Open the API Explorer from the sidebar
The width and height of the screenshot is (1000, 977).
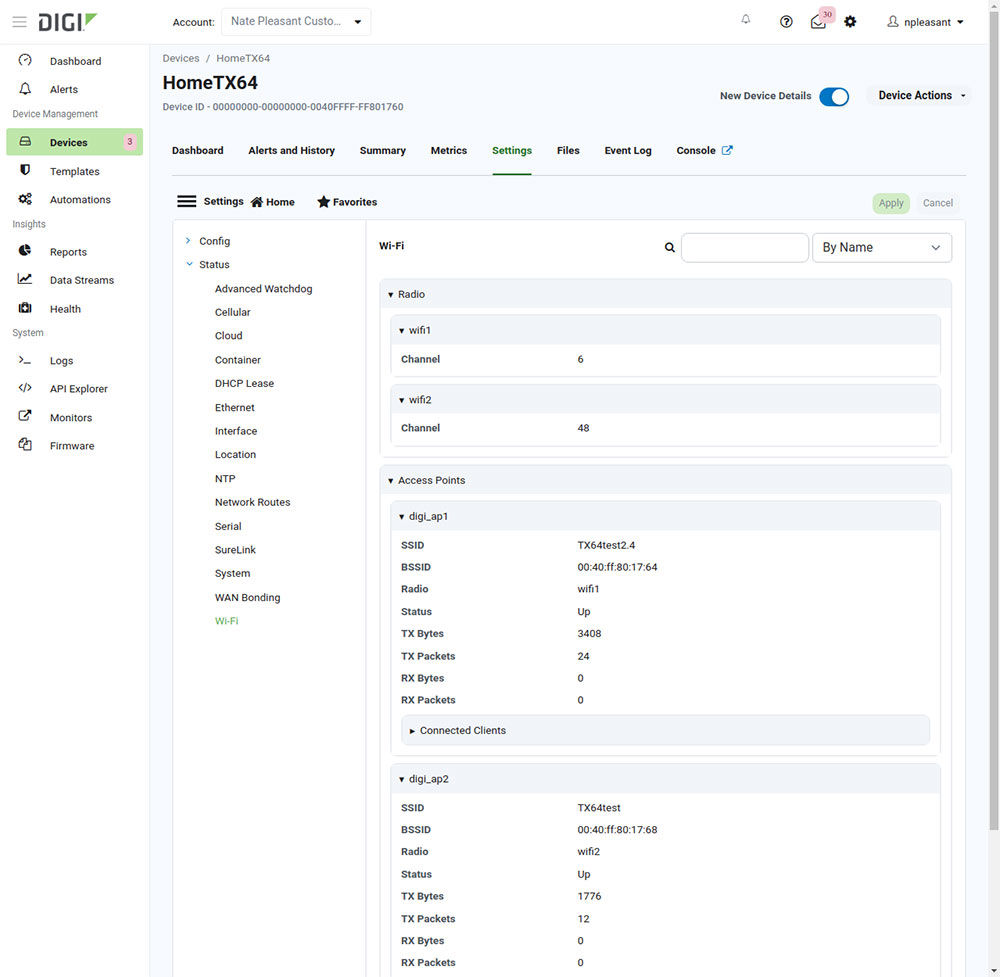[78, 388]
